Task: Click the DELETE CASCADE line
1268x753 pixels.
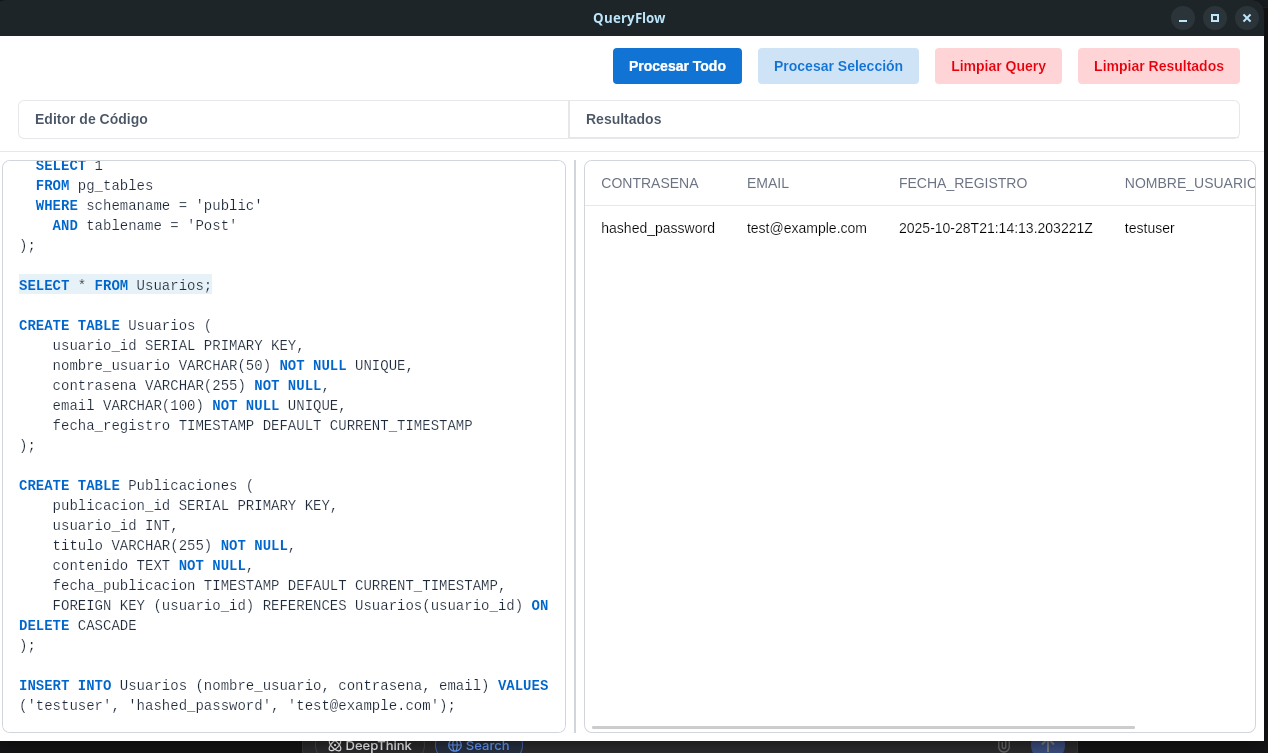Action: 78,626
